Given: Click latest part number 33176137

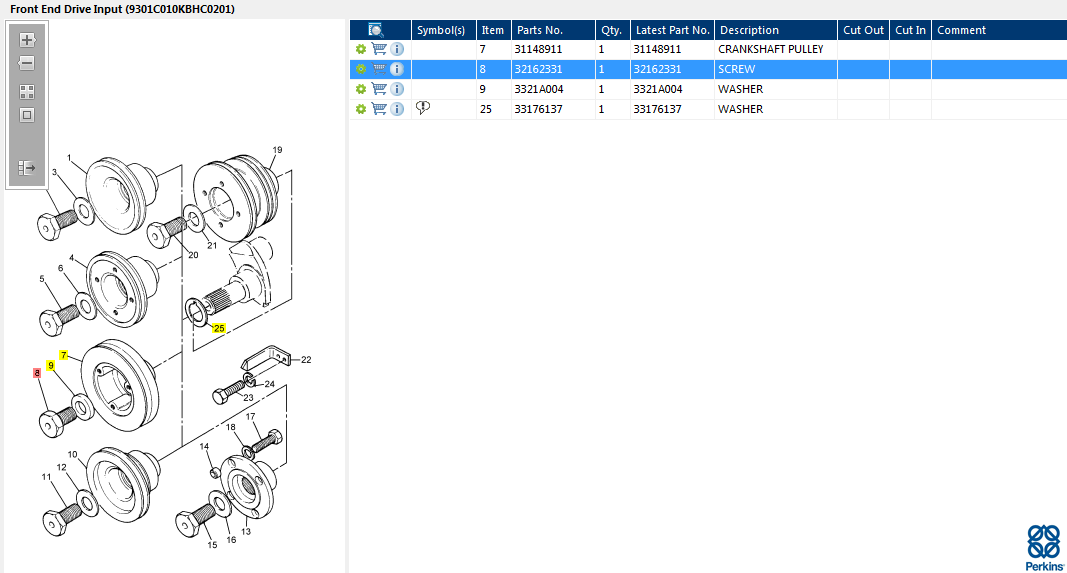Looking at the screenshot, I should pos(657,109).
